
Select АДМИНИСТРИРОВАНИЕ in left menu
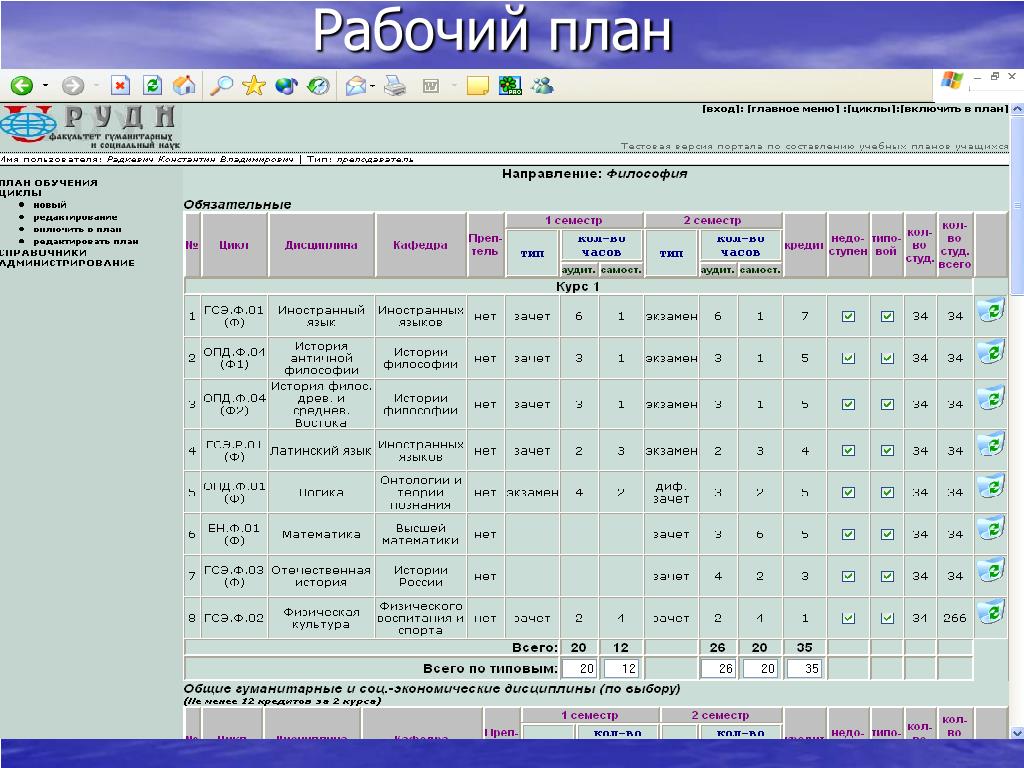coord(67,263)
